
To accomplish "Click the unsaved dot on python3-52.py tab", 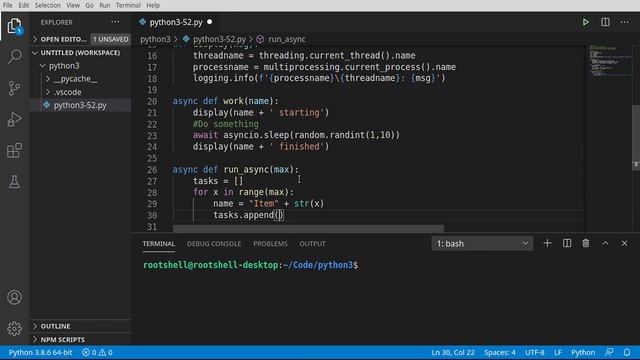I will click(x=209, y=22).
